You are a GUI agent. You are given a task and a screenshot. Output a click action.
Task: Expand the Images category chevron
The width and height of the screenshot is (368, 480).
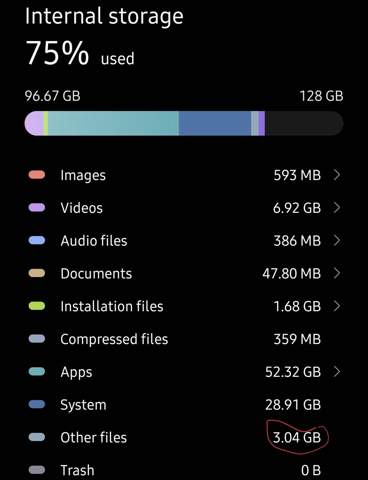(x=337, y=175)
